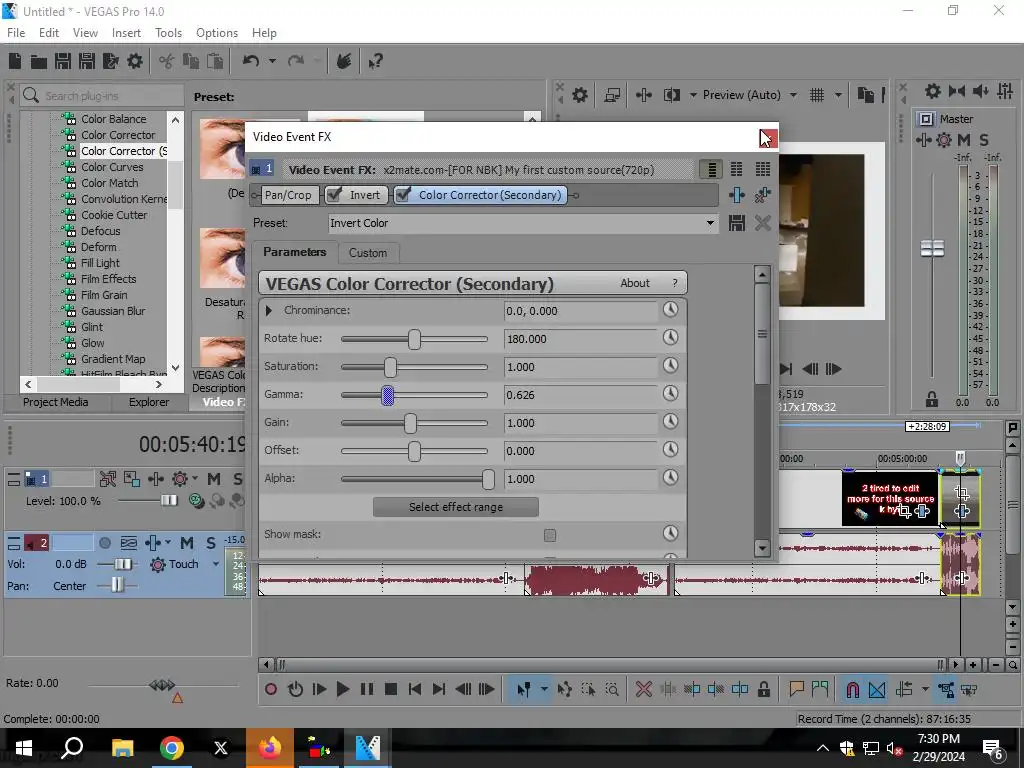Open preview overlays grid icon
The width and height of the screenshot is (1024, 768).
point(817,95)
